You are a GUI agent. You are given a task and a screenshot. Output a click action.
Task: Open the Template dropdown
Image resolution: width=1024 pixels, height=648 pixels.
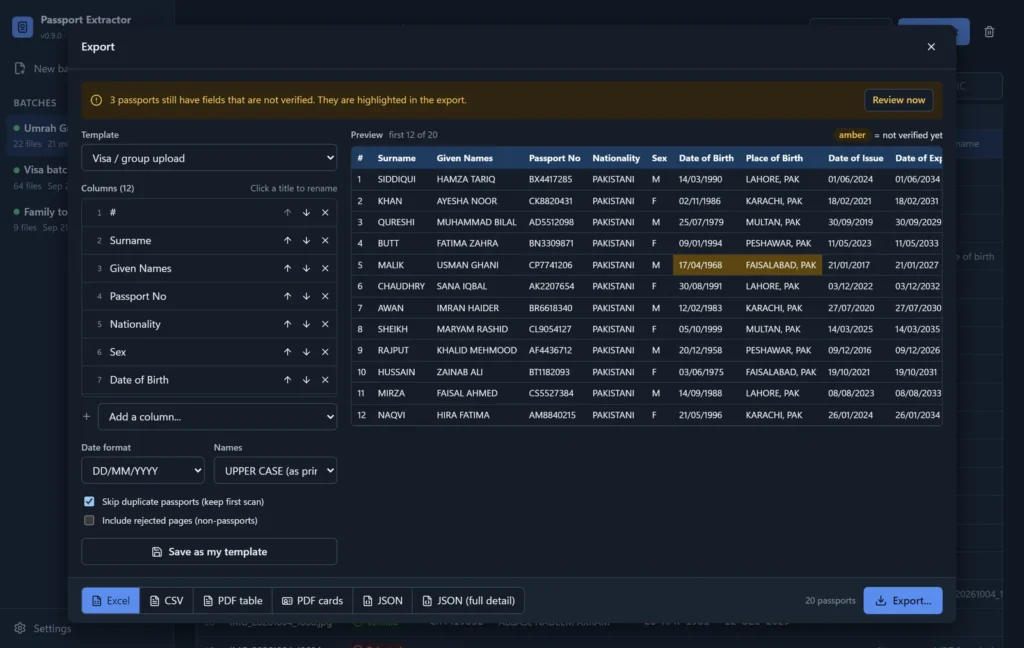coord(209,158)
